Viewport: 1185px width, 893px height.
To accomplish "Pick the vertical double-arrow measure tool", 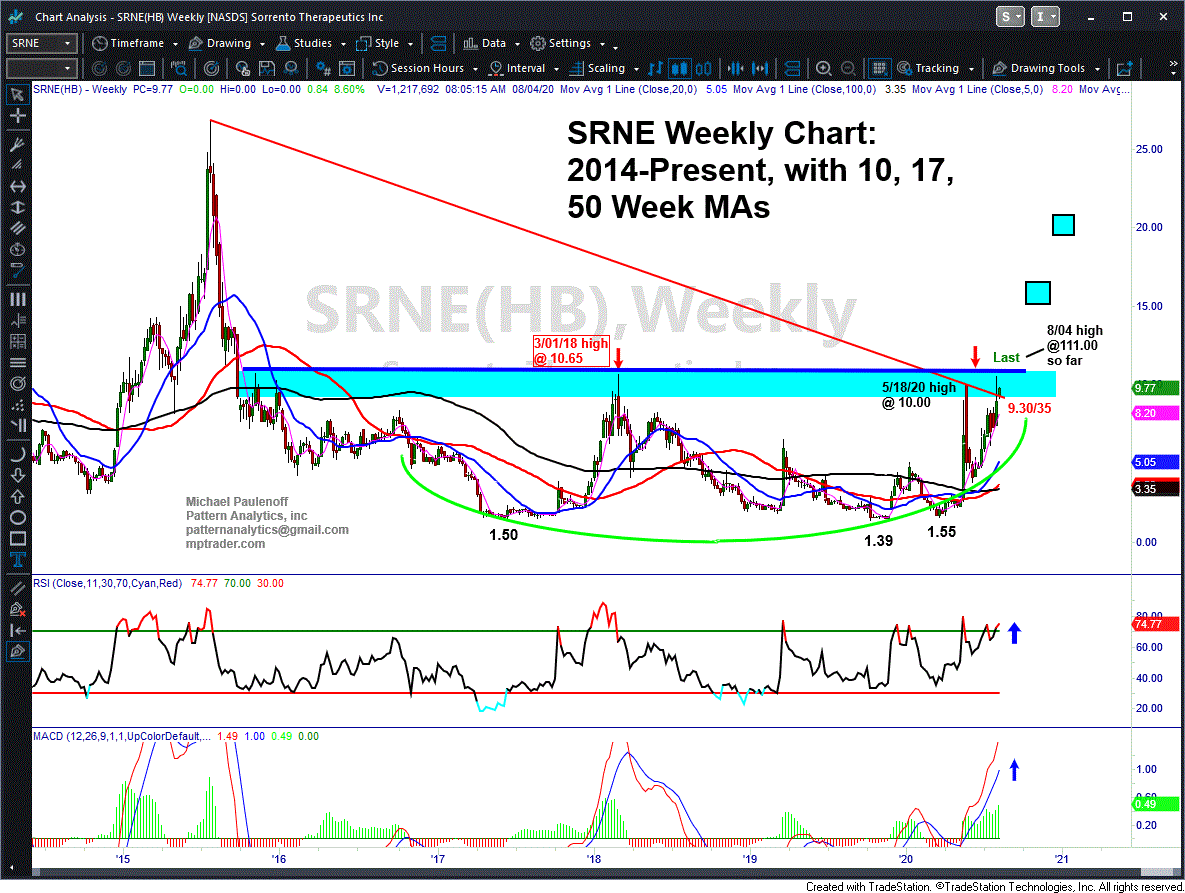I will [x=17, y=207].
